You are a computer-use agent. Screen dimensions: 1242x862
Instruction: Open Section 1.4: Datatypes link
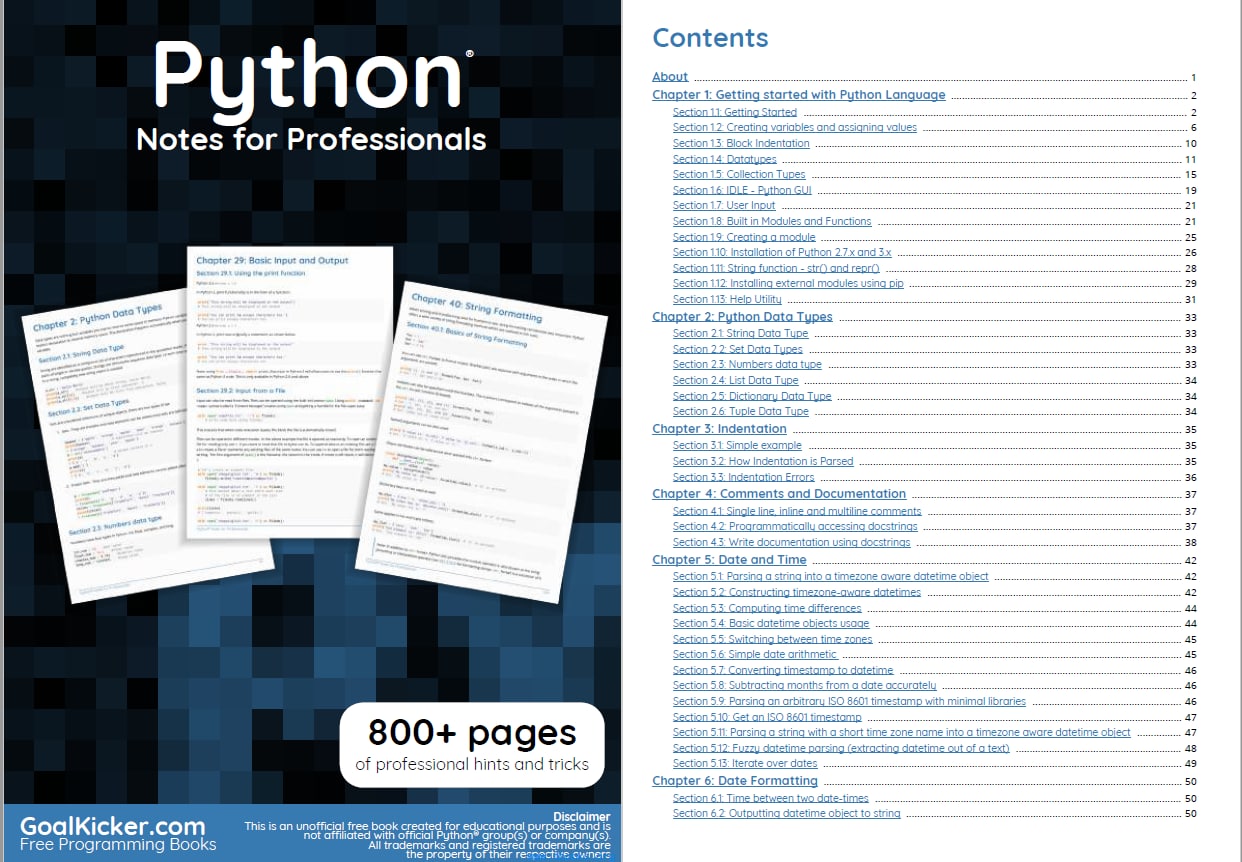click(725, 159)
